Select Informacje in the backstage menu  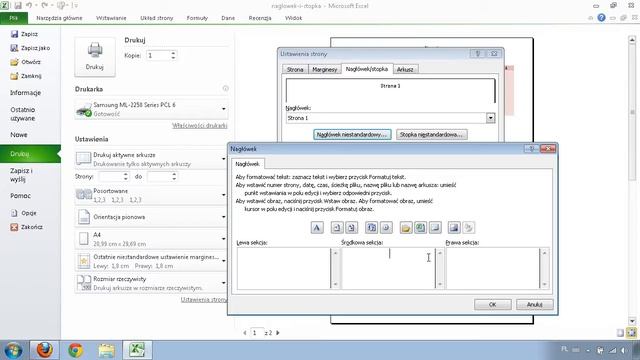pos(25,93)
